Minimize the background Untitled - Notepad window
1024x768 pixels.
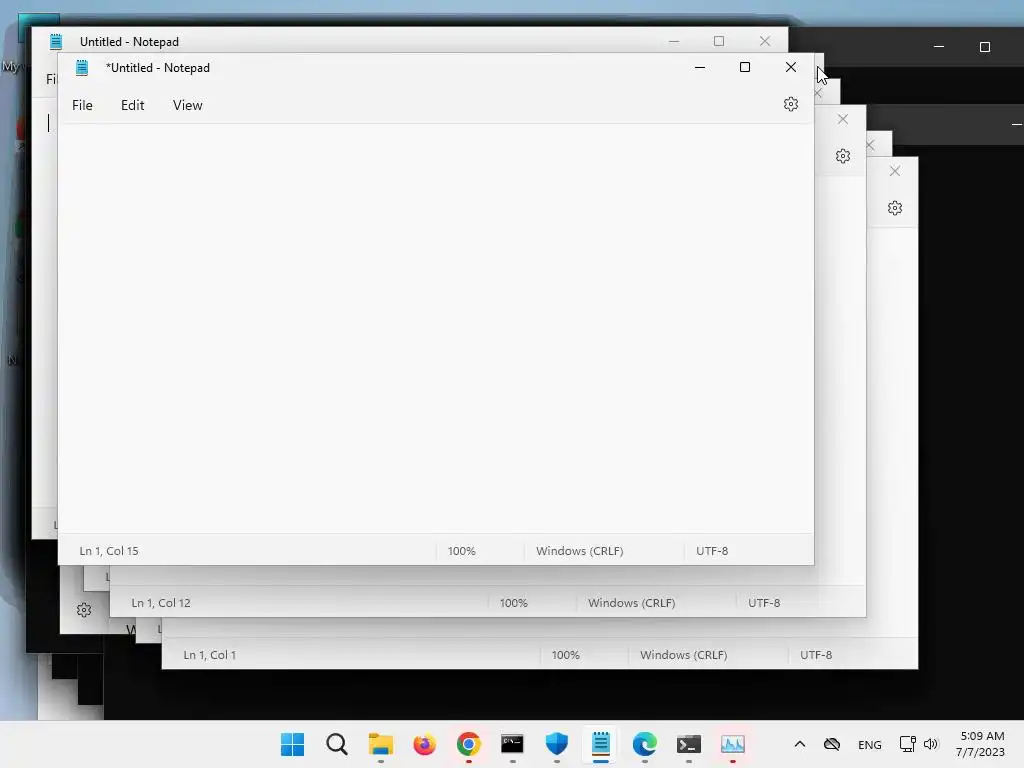[674, 41]
